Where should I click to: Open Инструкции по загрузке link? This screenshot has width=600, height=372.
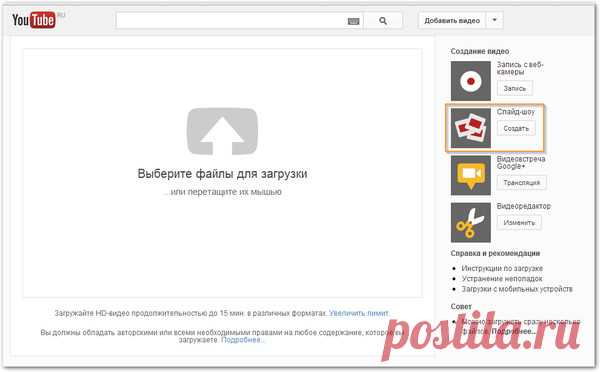502,268
